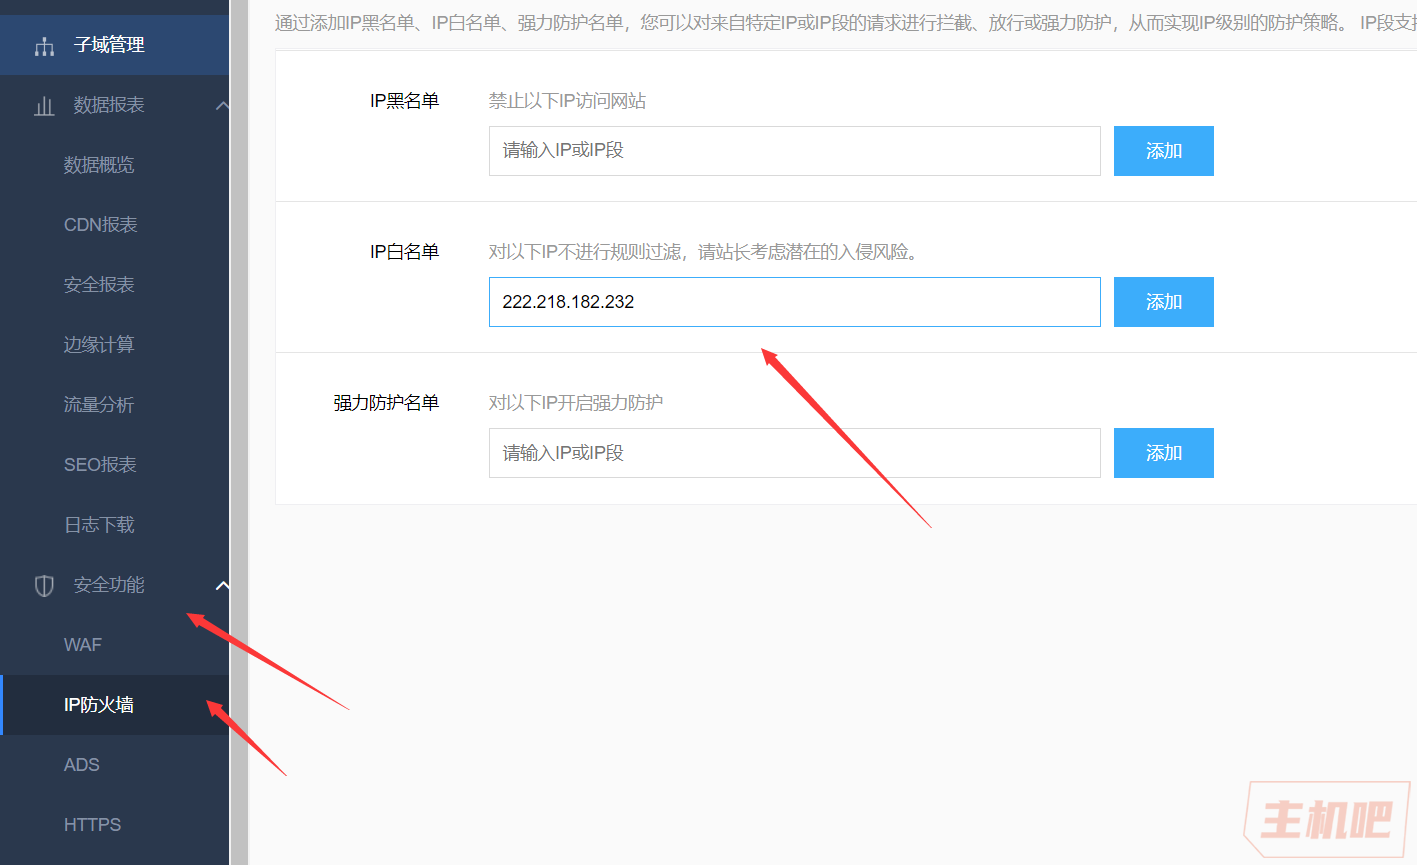This screenshot has height=865, width=1417.
Task: Click 添加 button for IP白名单
Action: 1164,302
